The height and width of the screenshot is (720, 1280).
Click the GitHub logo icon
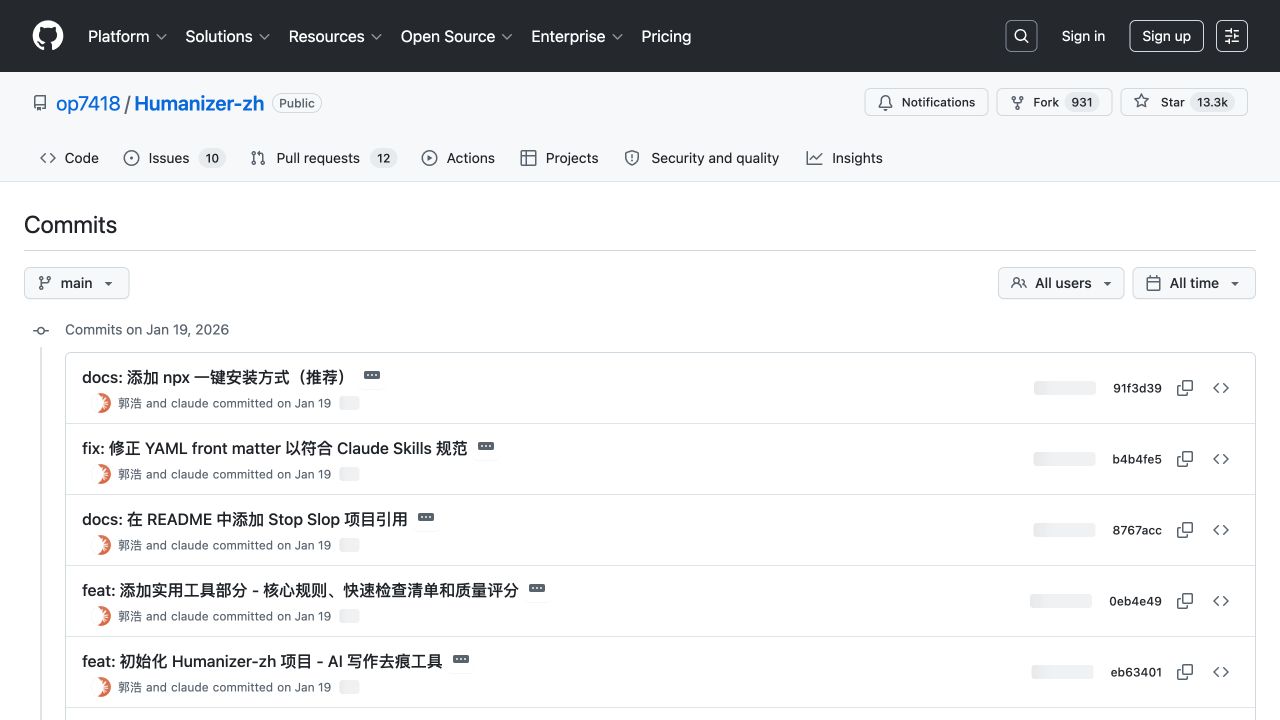tap(48, 36)
